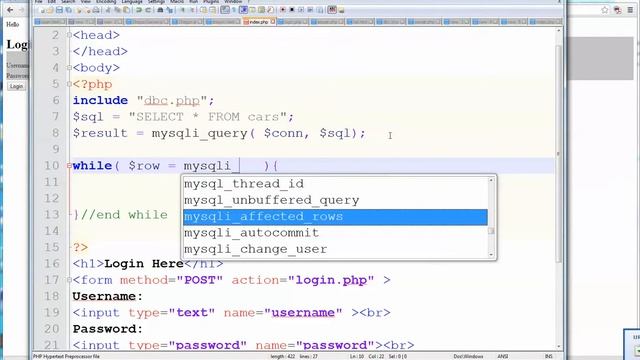Collapse the form fold marker on line 17

(69, 280)
